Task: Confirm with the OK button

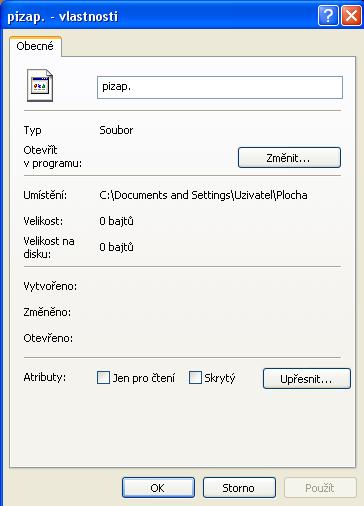Action: [158, 488]
